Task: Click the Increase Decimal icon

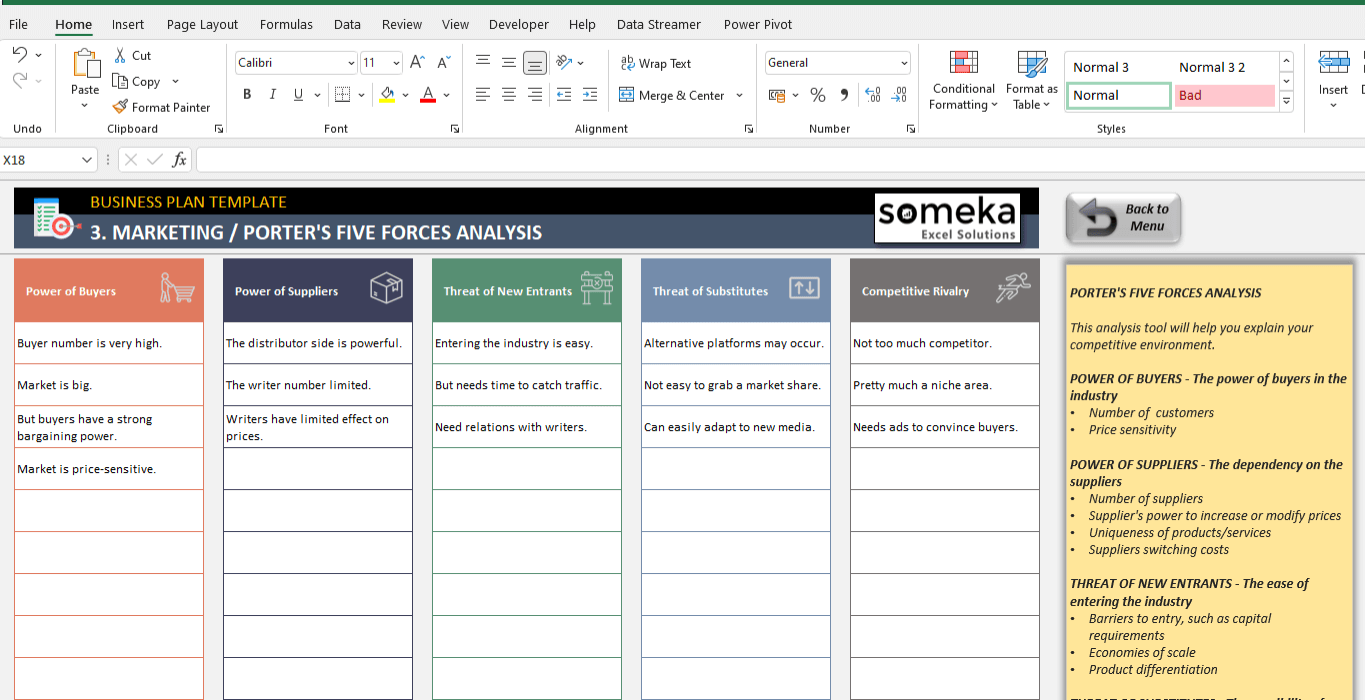Action: tap(871, 94)
